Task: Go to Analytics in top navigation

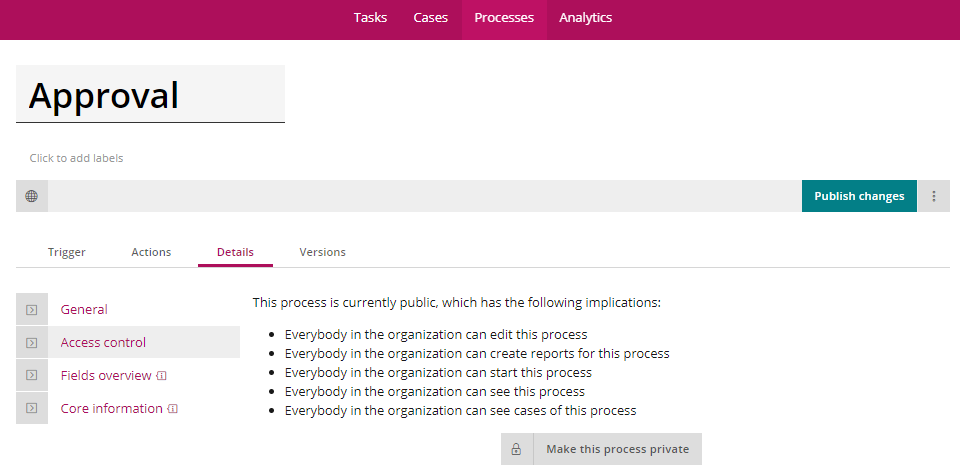Action: point(585,18)
